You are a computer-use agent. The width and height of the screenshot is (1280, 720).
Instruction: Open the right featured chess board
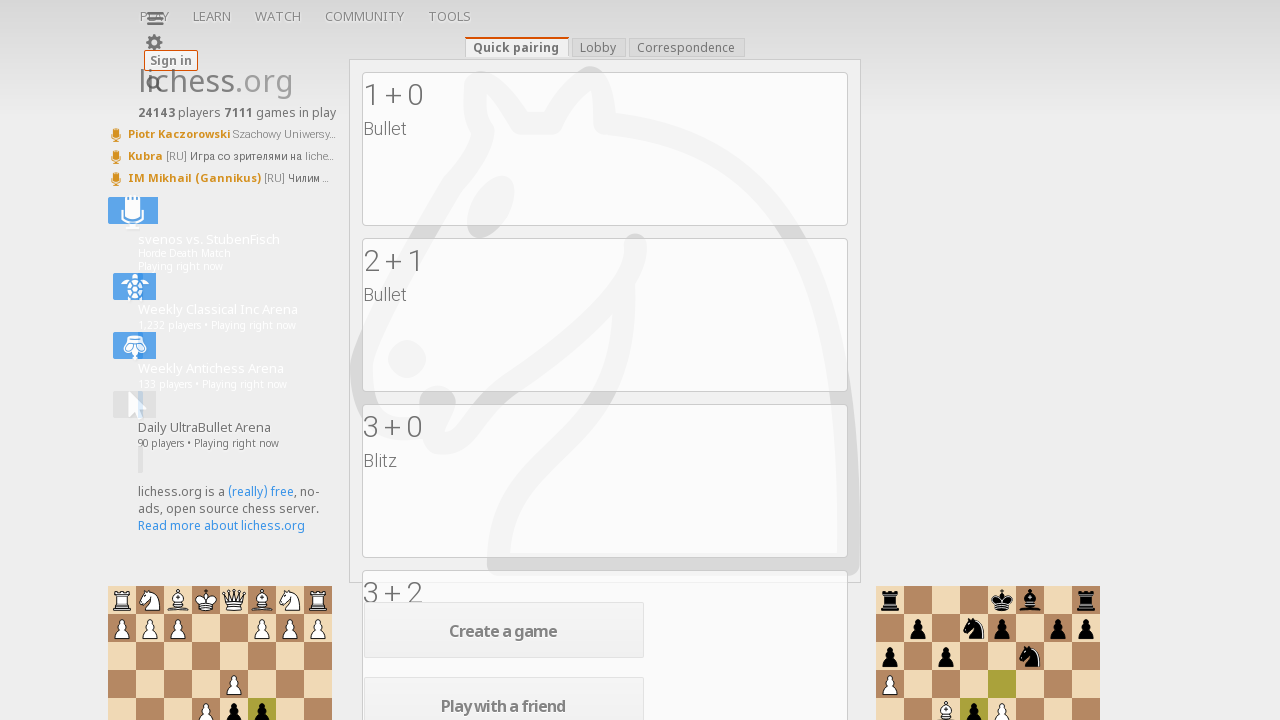(988, 653)
